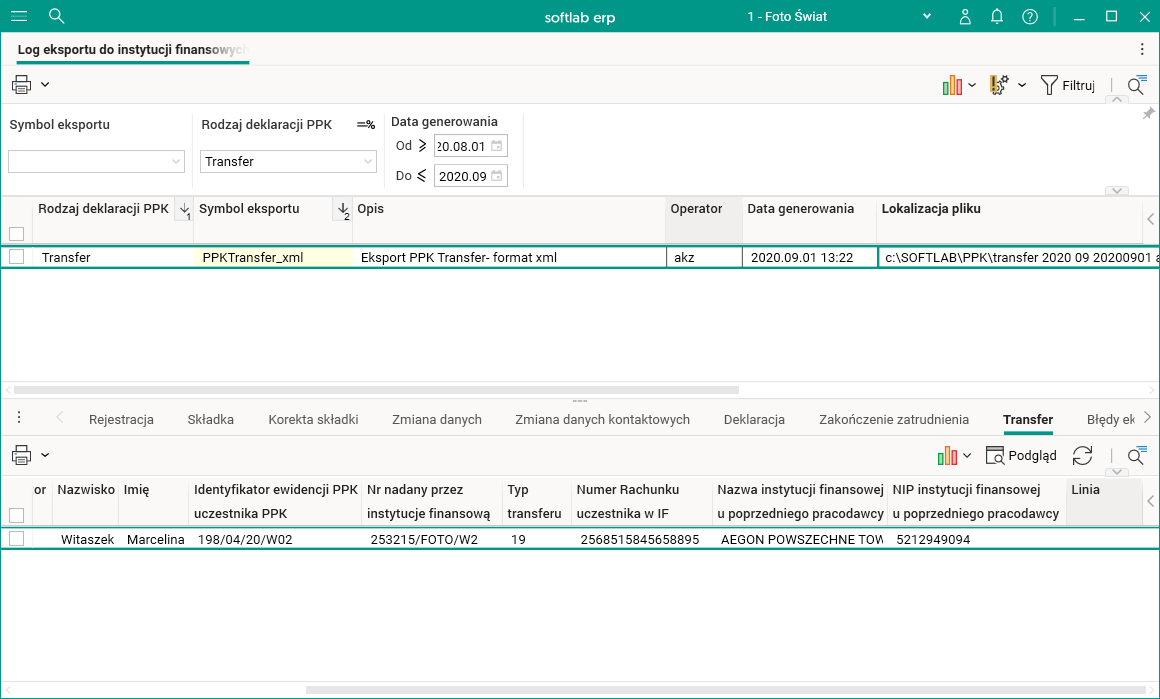The height and width of the screenshot is (699, 1160).
Task: Collapse the filter panel with up chevron
Action: click(x=1116, y=100)
